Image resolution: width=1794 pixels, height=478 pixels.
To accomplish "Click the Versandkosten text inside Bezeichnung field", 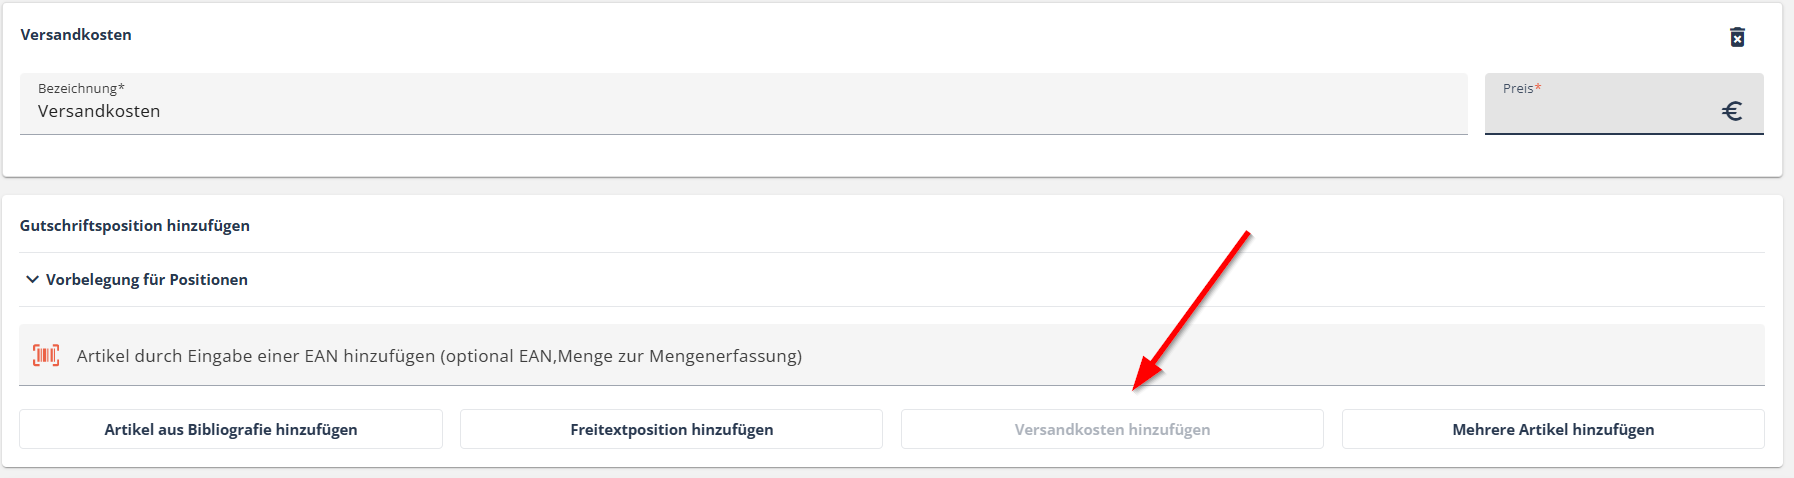I will point(99,111).
